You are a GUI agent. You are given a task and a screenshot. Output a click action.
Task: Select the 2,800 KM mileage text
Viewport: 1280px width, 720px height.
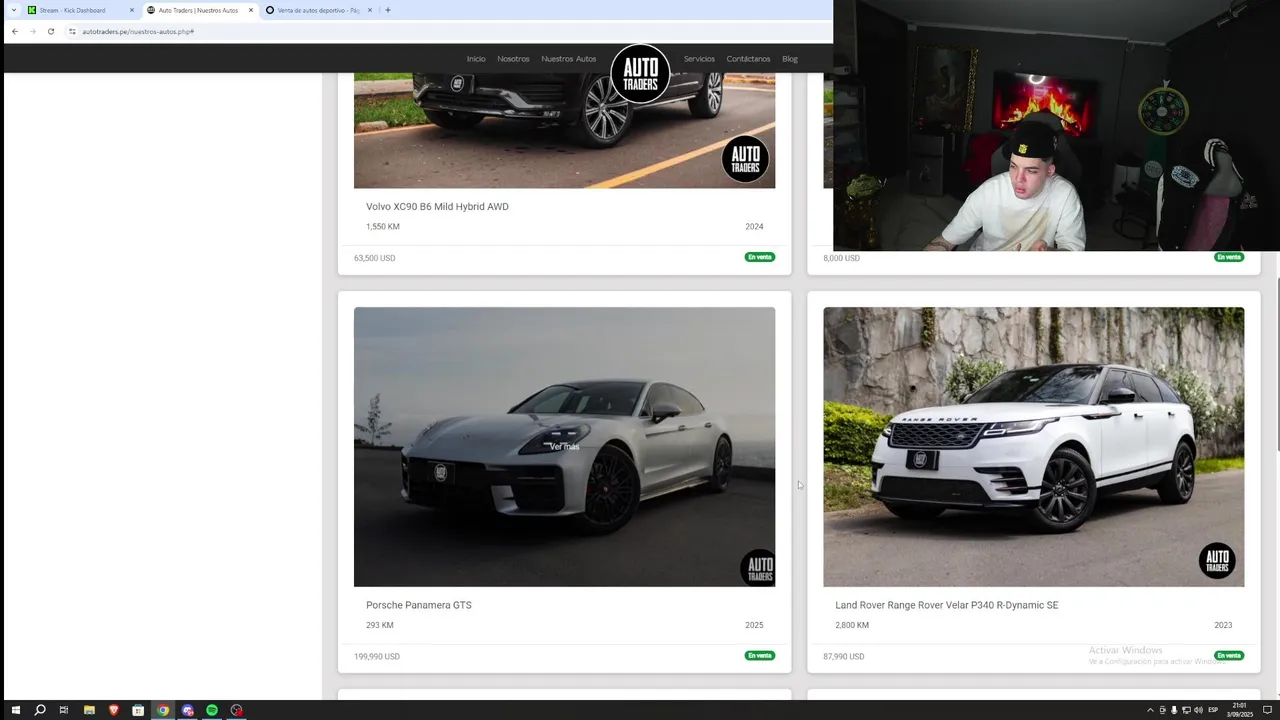[852, 625]
